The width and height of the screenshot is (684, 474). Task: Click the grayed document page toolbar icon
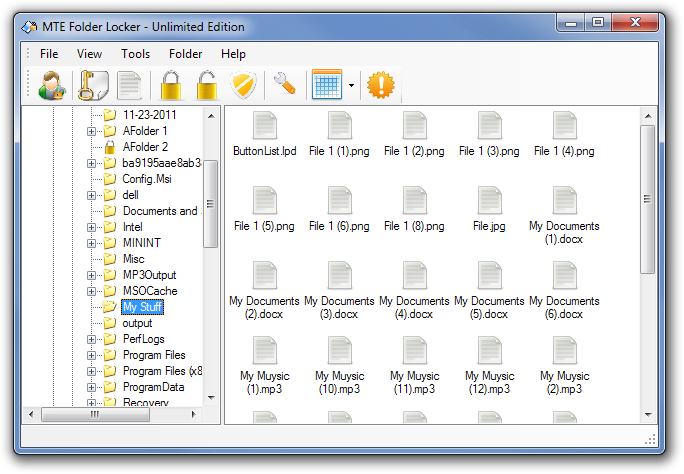click(129, 85)
